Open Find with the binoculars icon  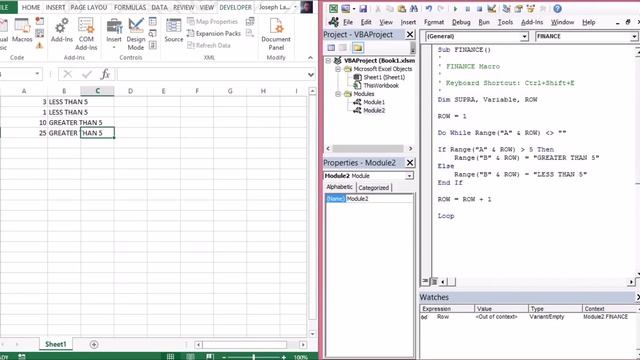pyautogui.click(x=413, y=8)
